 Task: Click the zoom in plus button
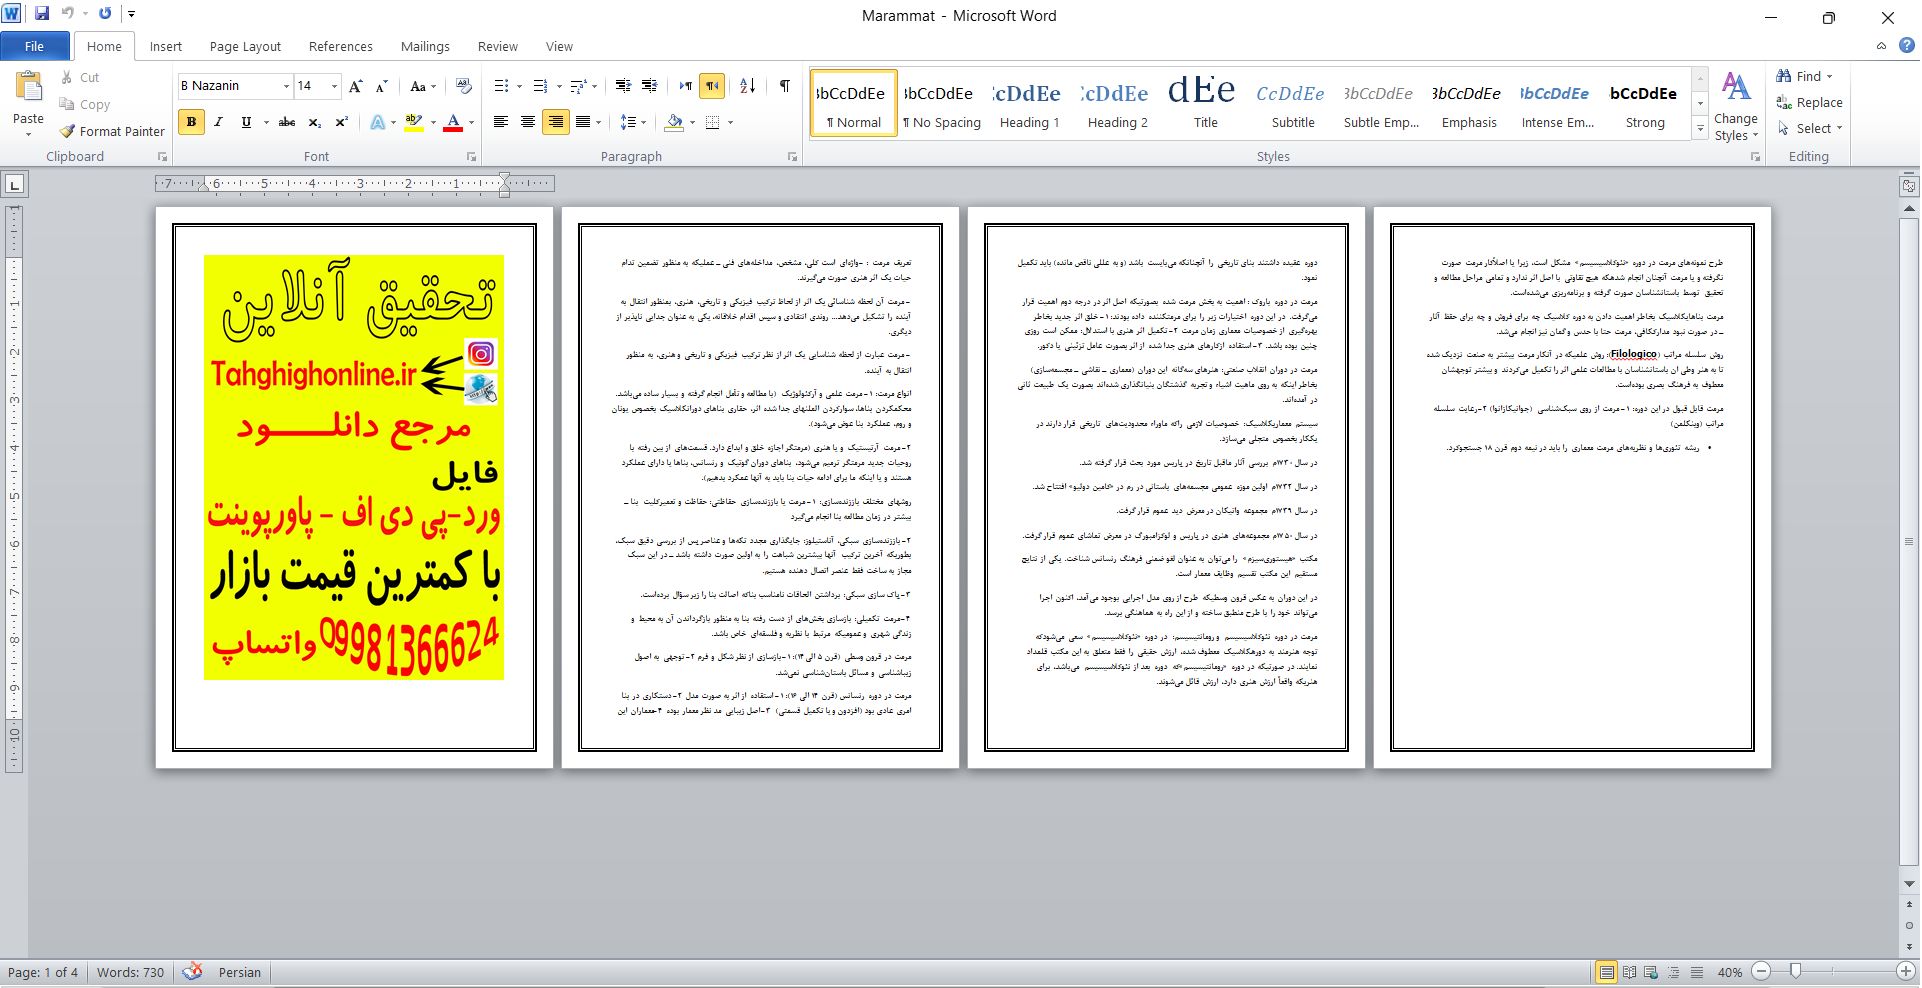pyautogui.click(x=1906, y=971)
